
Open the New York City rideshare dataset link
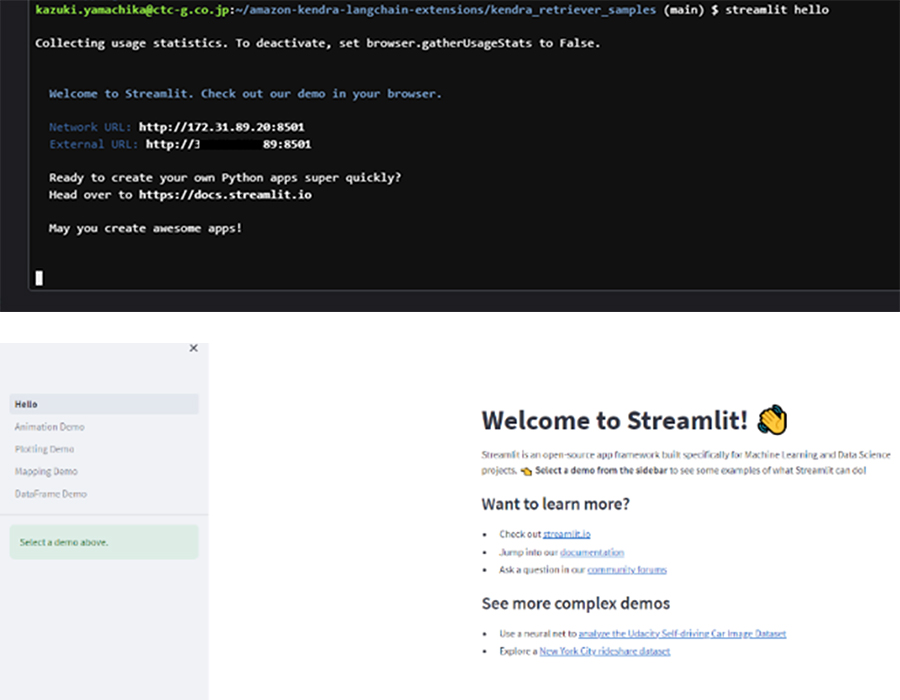click(x=605, y=651)
